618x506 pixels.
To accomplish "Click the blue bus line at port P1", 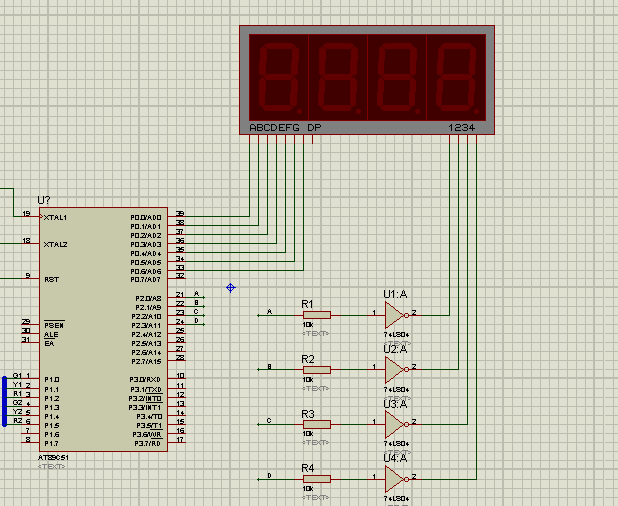I will (4, 402).
